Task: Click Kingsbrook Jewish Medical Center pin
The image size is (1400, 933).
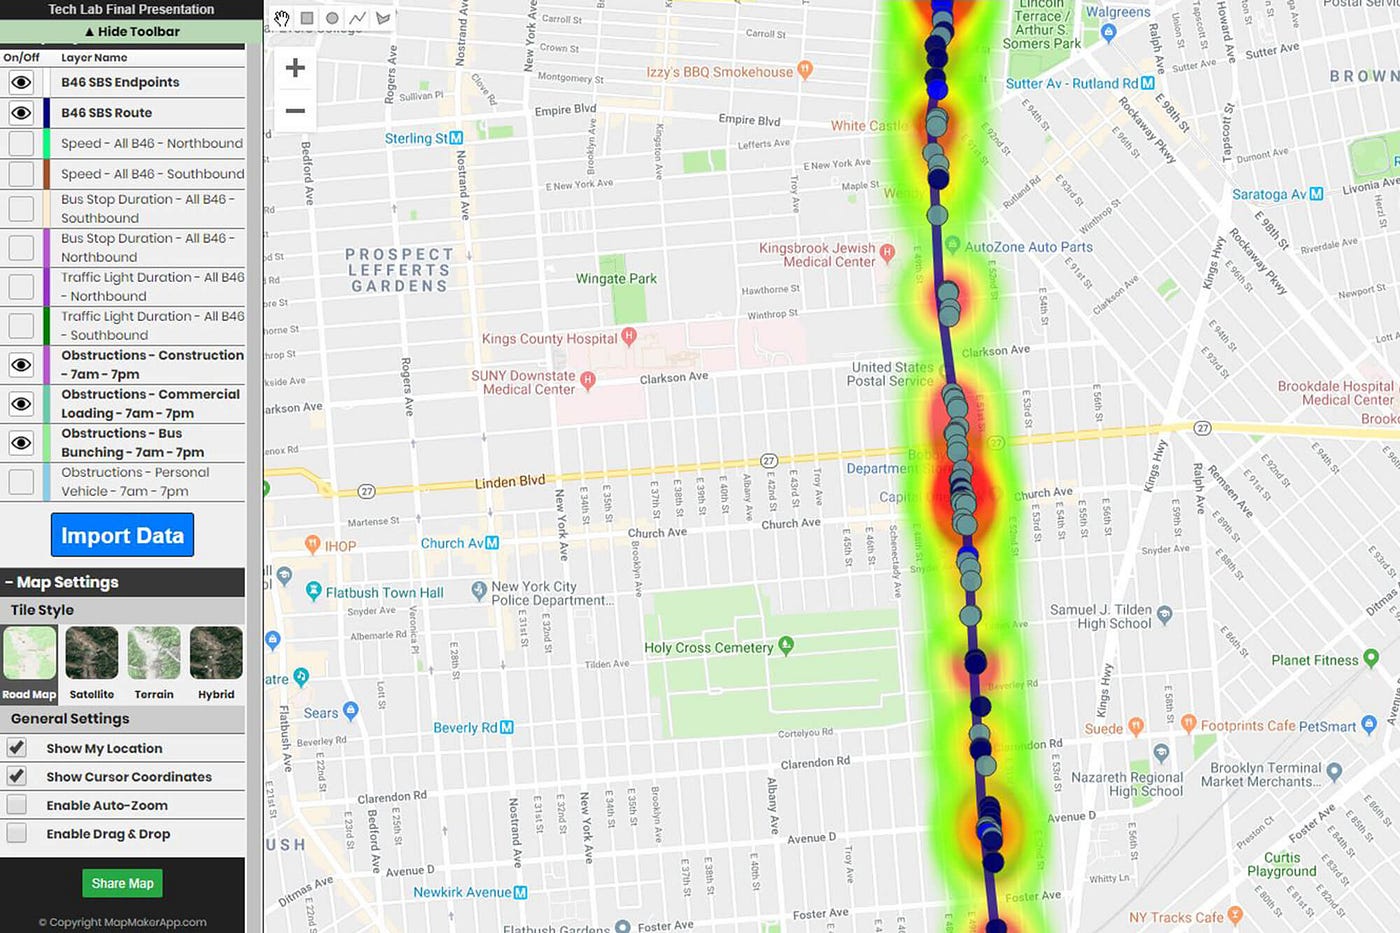Action: tap(887, 252)
